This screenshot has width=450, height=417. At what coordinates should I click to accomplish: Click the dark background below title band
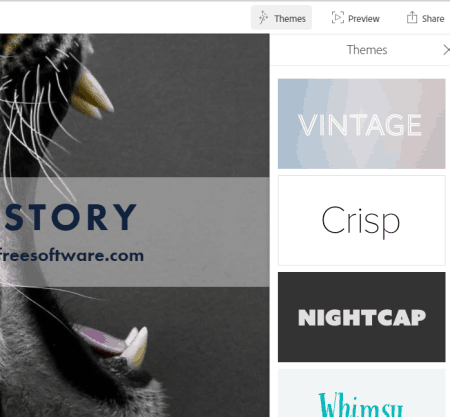pos(207,350)
